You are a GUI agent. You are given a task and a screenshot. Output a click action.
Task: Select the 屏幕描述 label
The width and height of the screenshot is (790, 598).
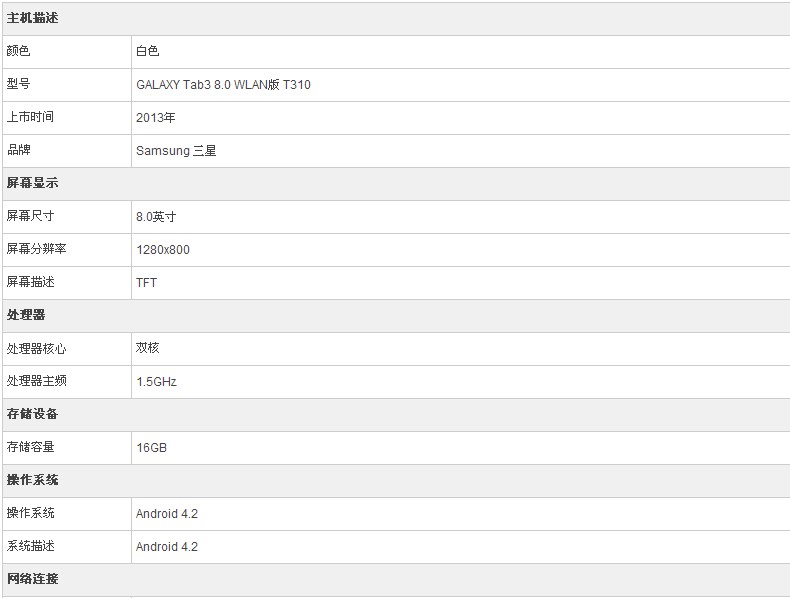pos(30,282)
